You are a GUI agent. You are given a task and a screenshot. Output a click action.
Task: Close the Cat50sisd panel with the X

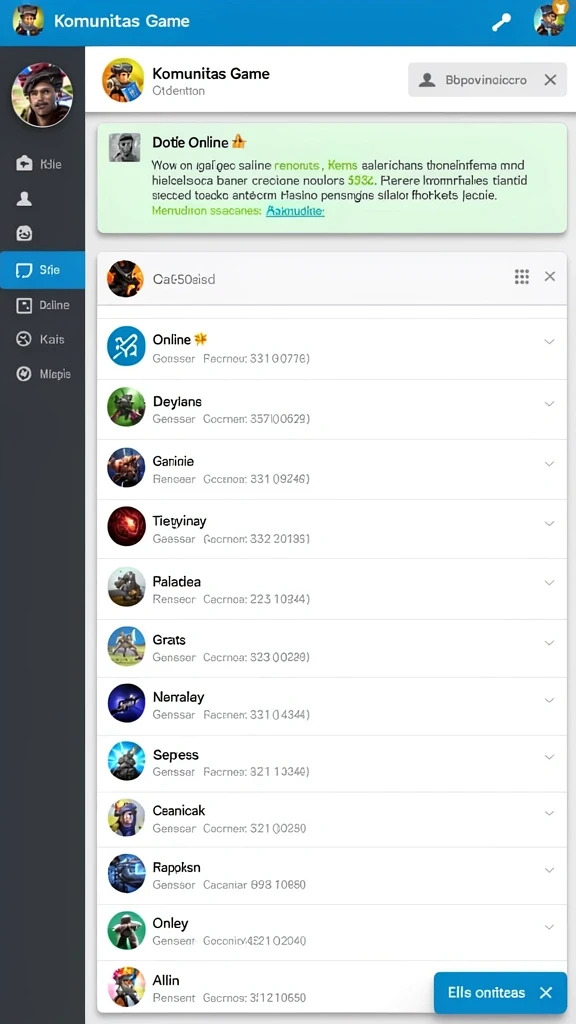click(550, 276)
